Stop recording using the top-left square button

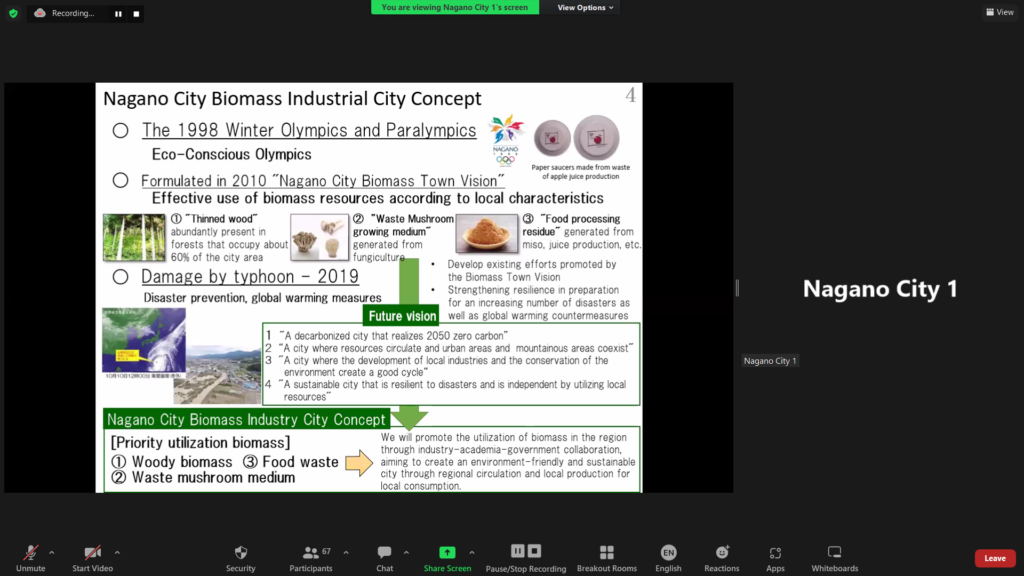pos(137,14)
